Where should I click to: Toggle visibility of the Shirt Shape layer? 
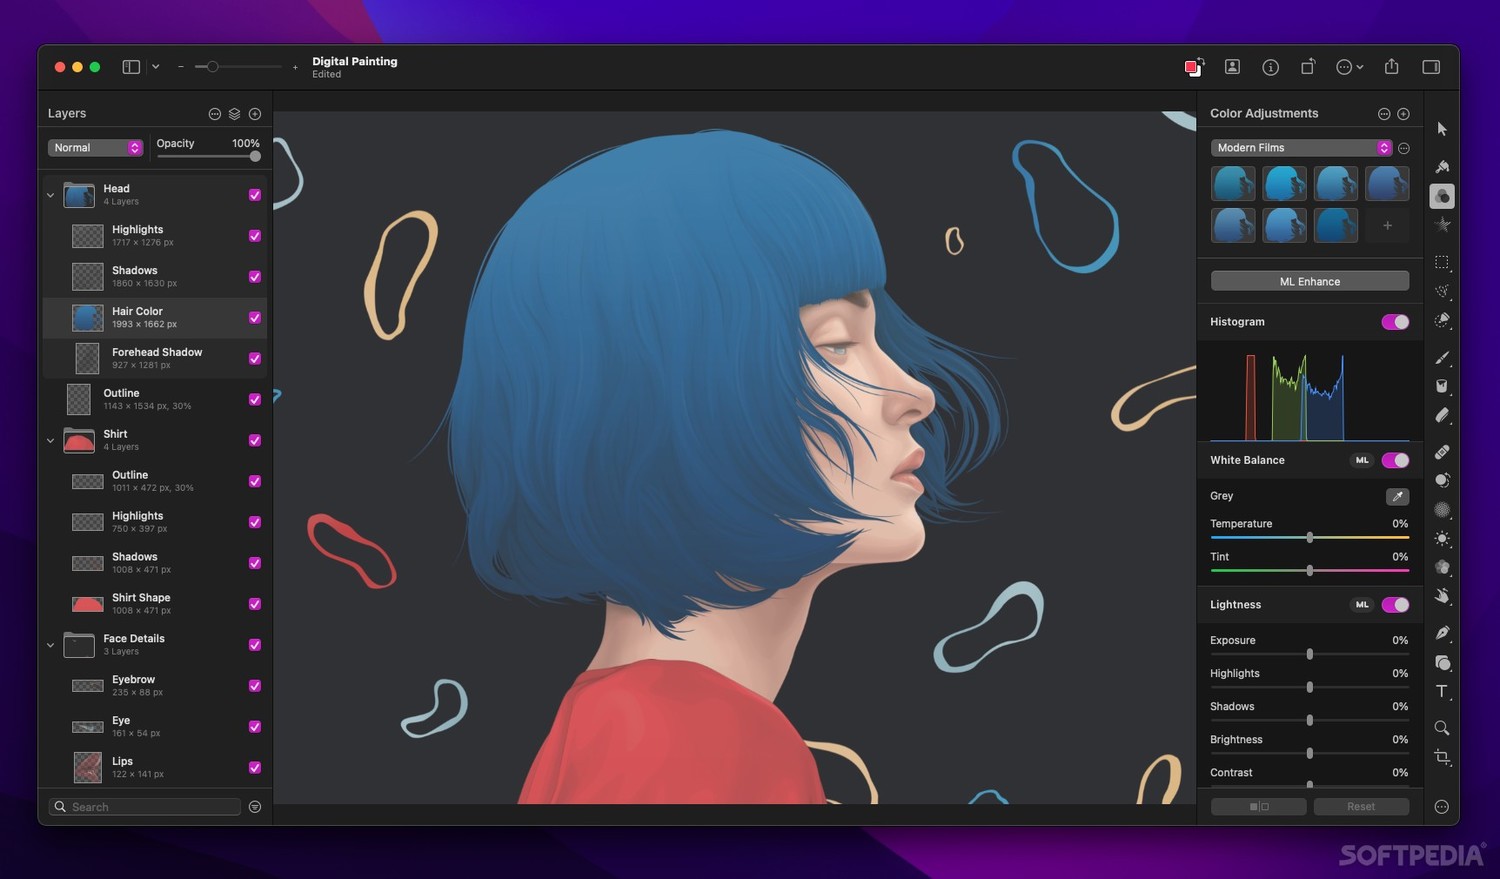[x=255, y=604]
